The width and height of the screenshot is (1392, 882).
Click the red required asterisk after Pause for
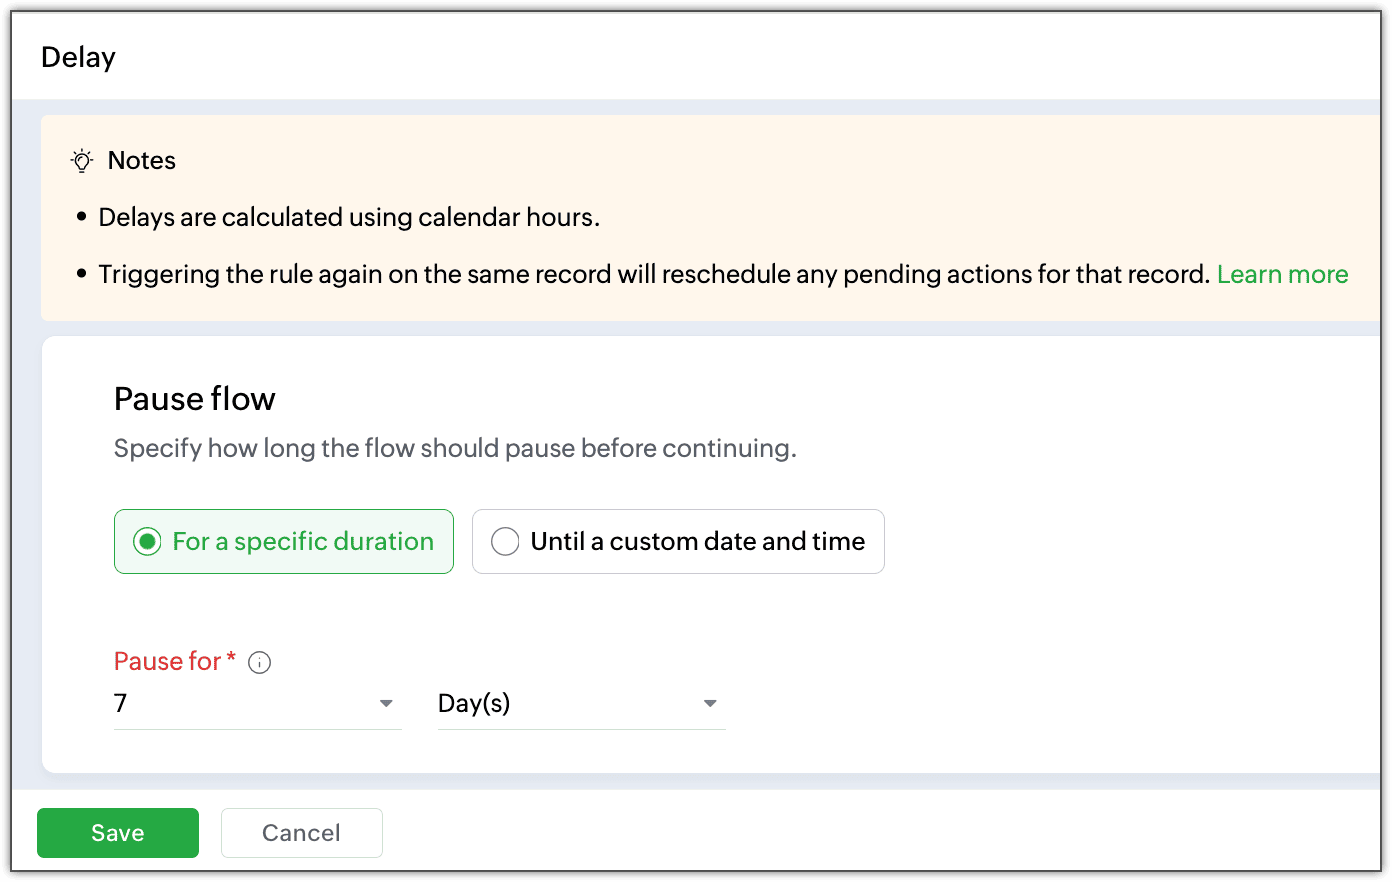(231, 657)
